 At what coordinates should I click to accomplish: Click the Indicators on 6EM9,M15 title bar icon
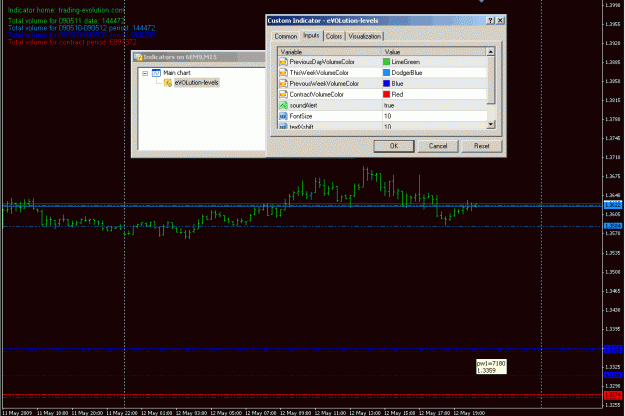pyautogui.click(x=138, y=57)
